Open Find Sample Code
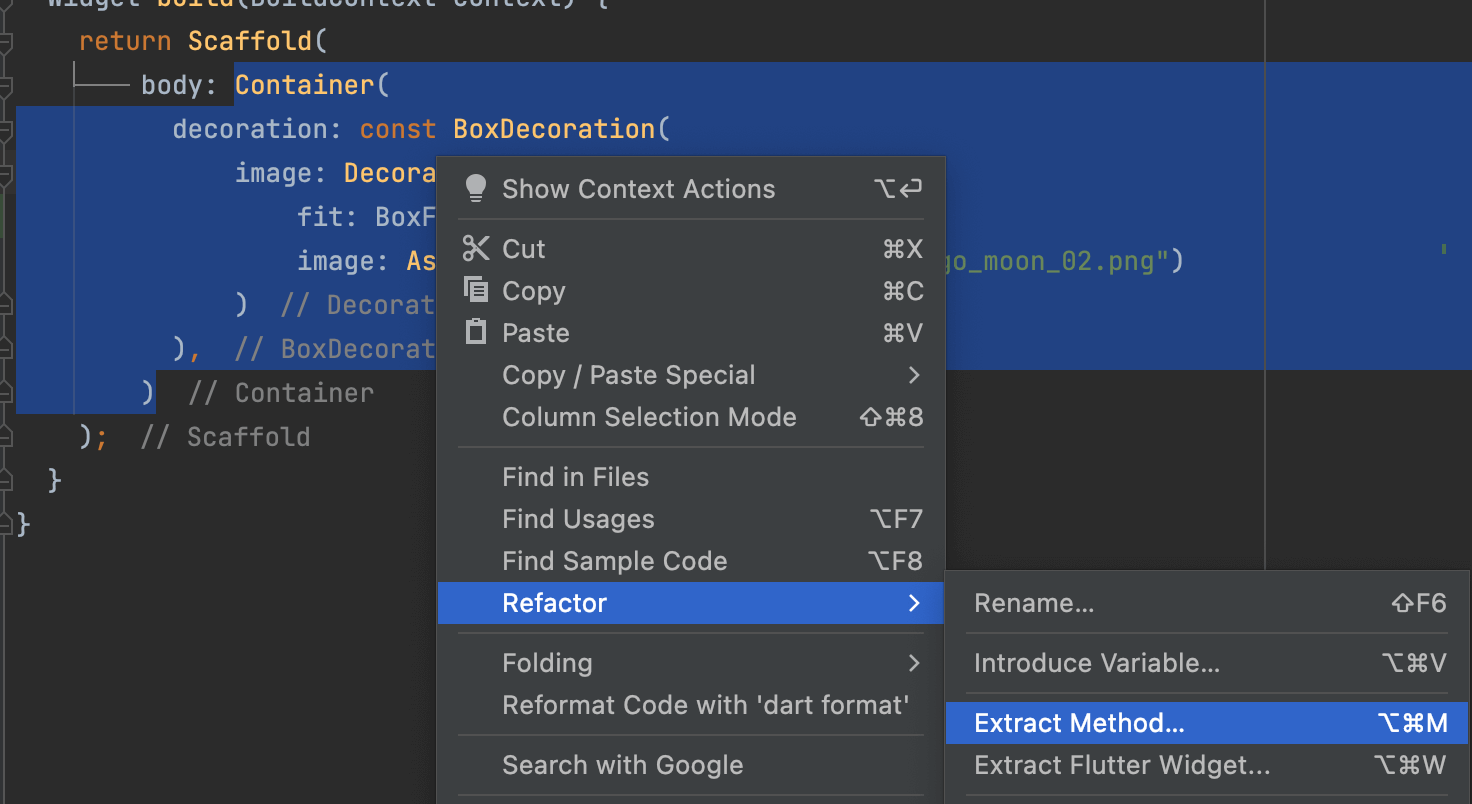Viewport: 1472px width, 804px height. tap(614, 561)
